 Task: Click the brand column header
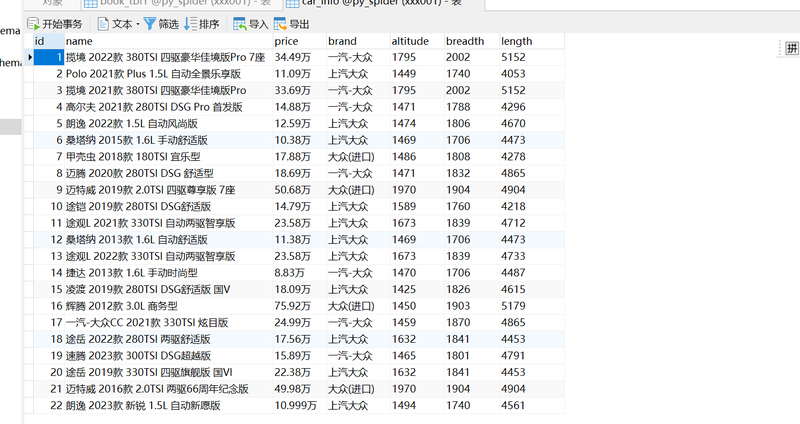pos(358,41)
